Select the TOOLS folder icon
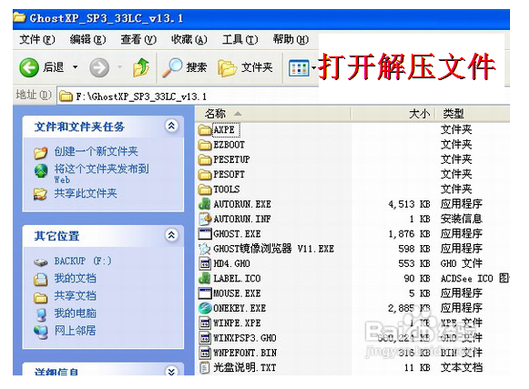This screenshot has height=389, width=529. pos(204,189)
